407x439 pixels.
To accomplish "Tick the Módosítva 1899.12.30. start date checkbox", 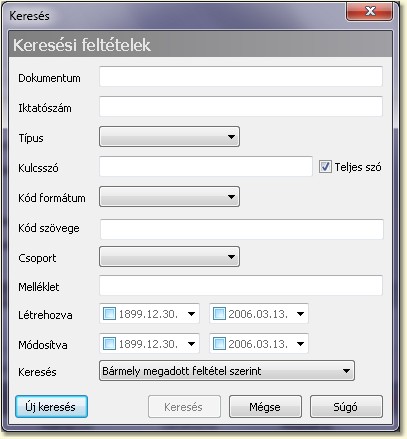I will click(x=109, y=343).
